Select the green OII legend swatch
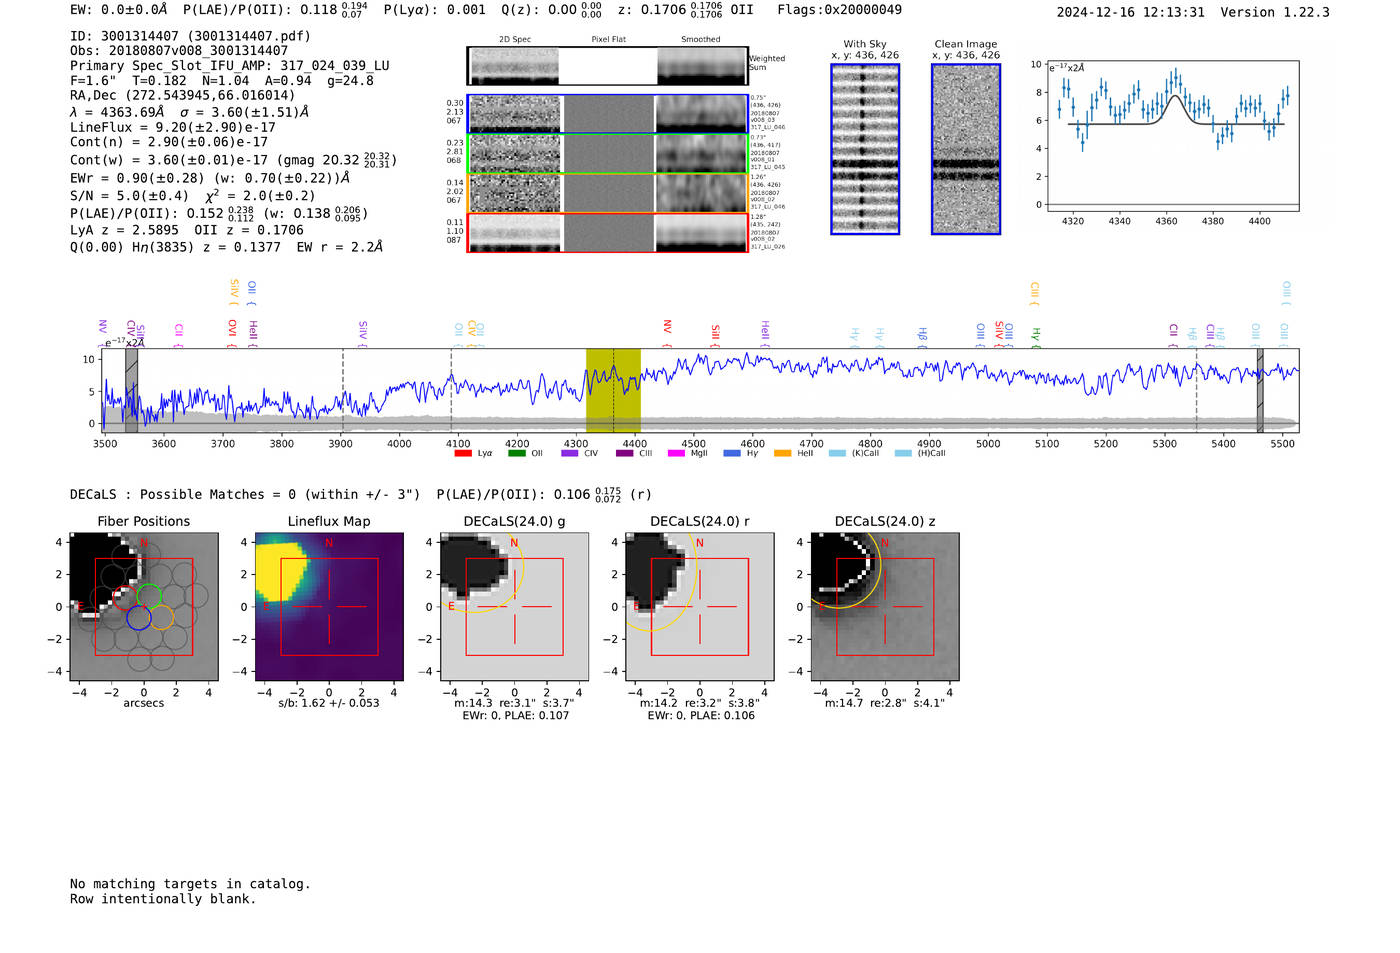Image resolution: width=1400 pixels, height=953 pixels. pos(516,453)
